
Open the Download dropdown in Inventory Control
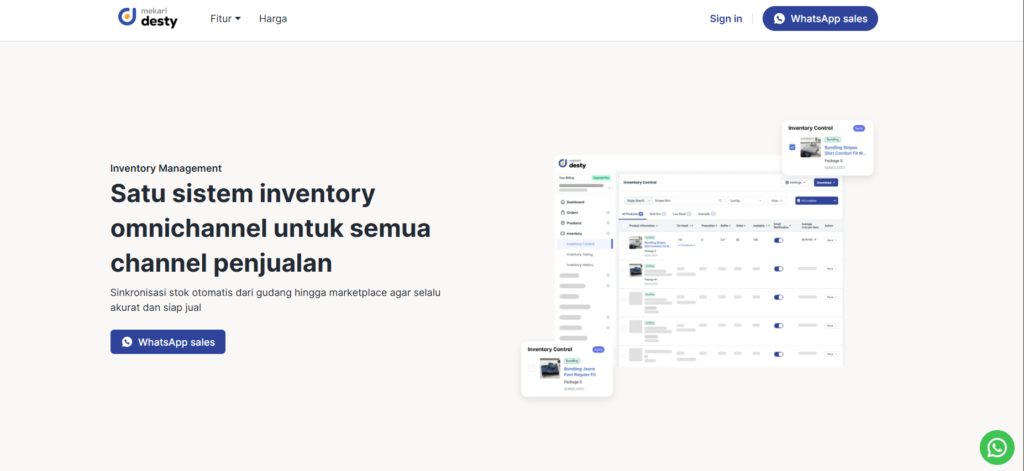(x=825, y=182)
